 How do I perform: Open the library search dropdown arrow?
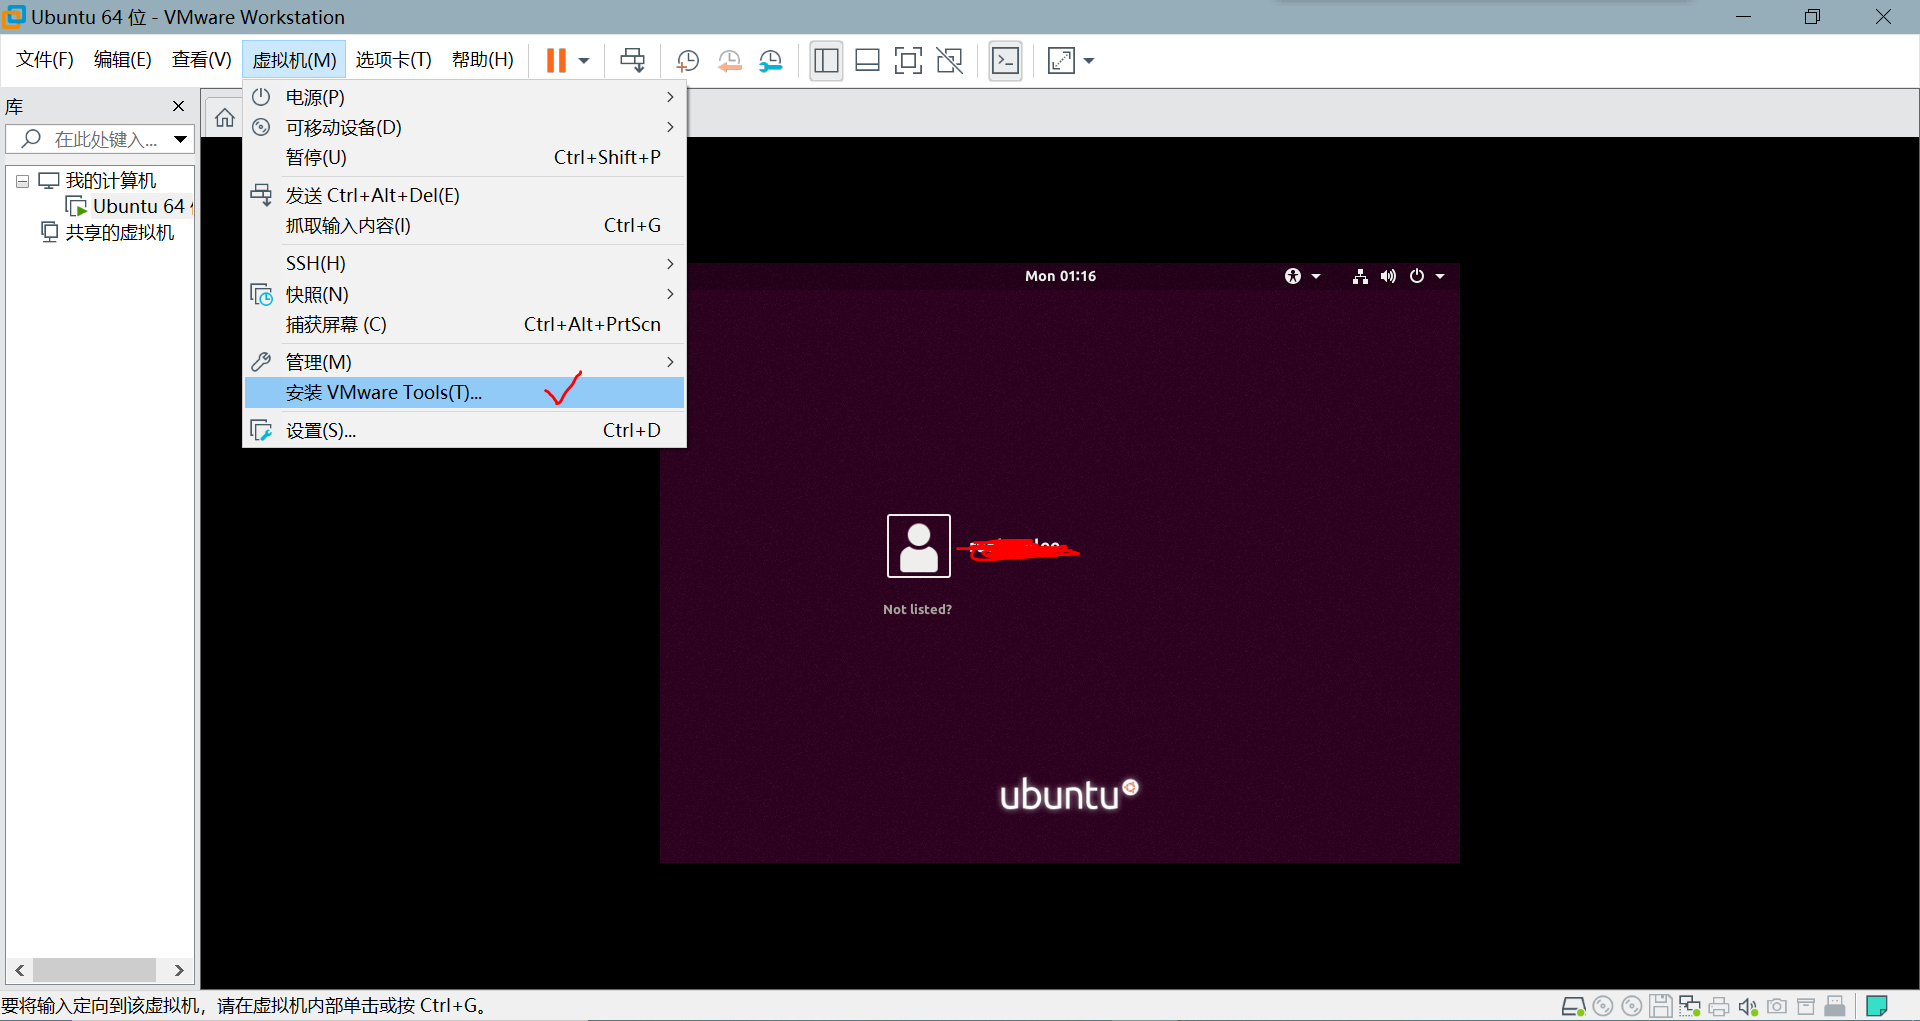(180, 139)
